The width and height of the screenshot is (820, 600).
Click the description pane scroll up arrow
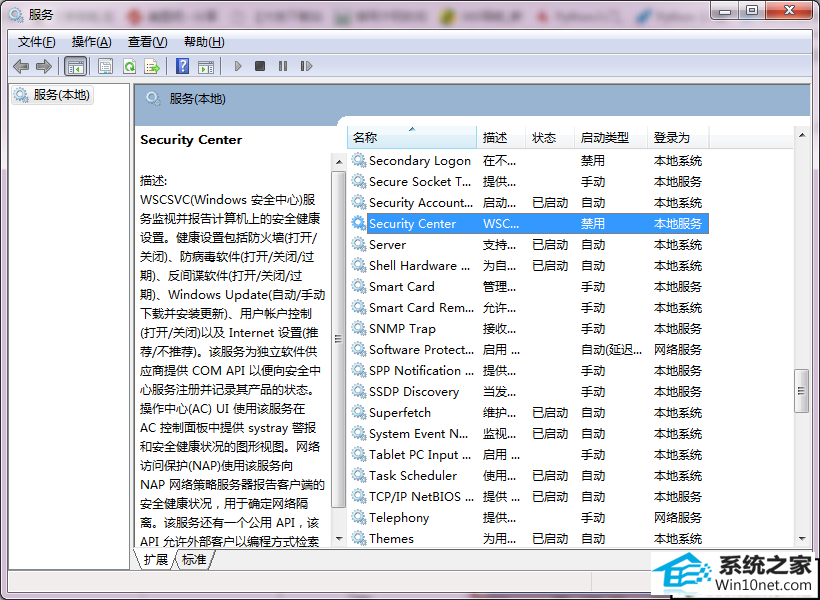(x=339, y=162)
